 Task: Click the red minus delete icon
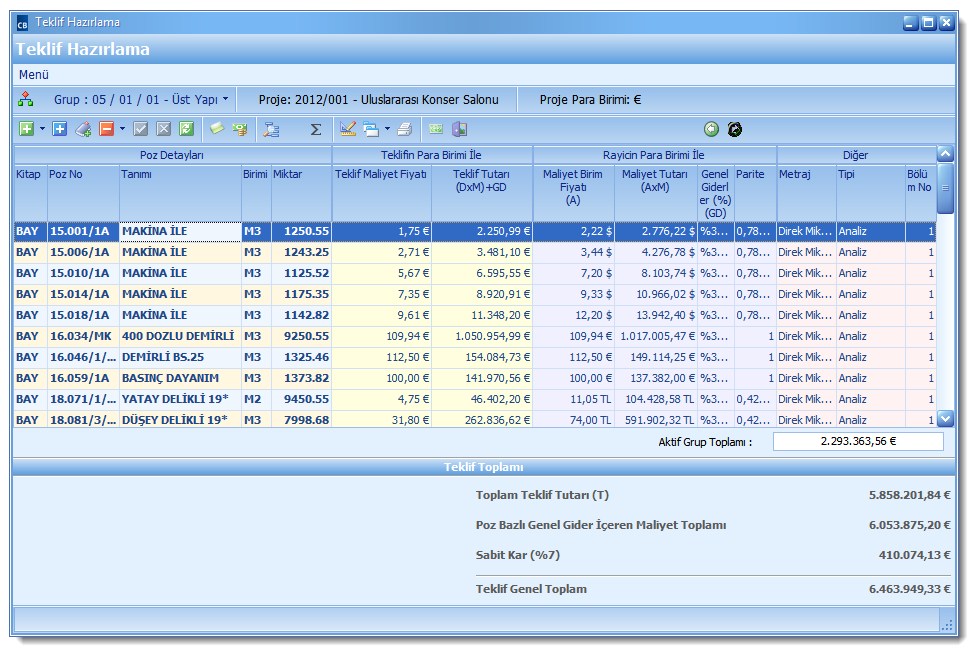click(106, 129)
